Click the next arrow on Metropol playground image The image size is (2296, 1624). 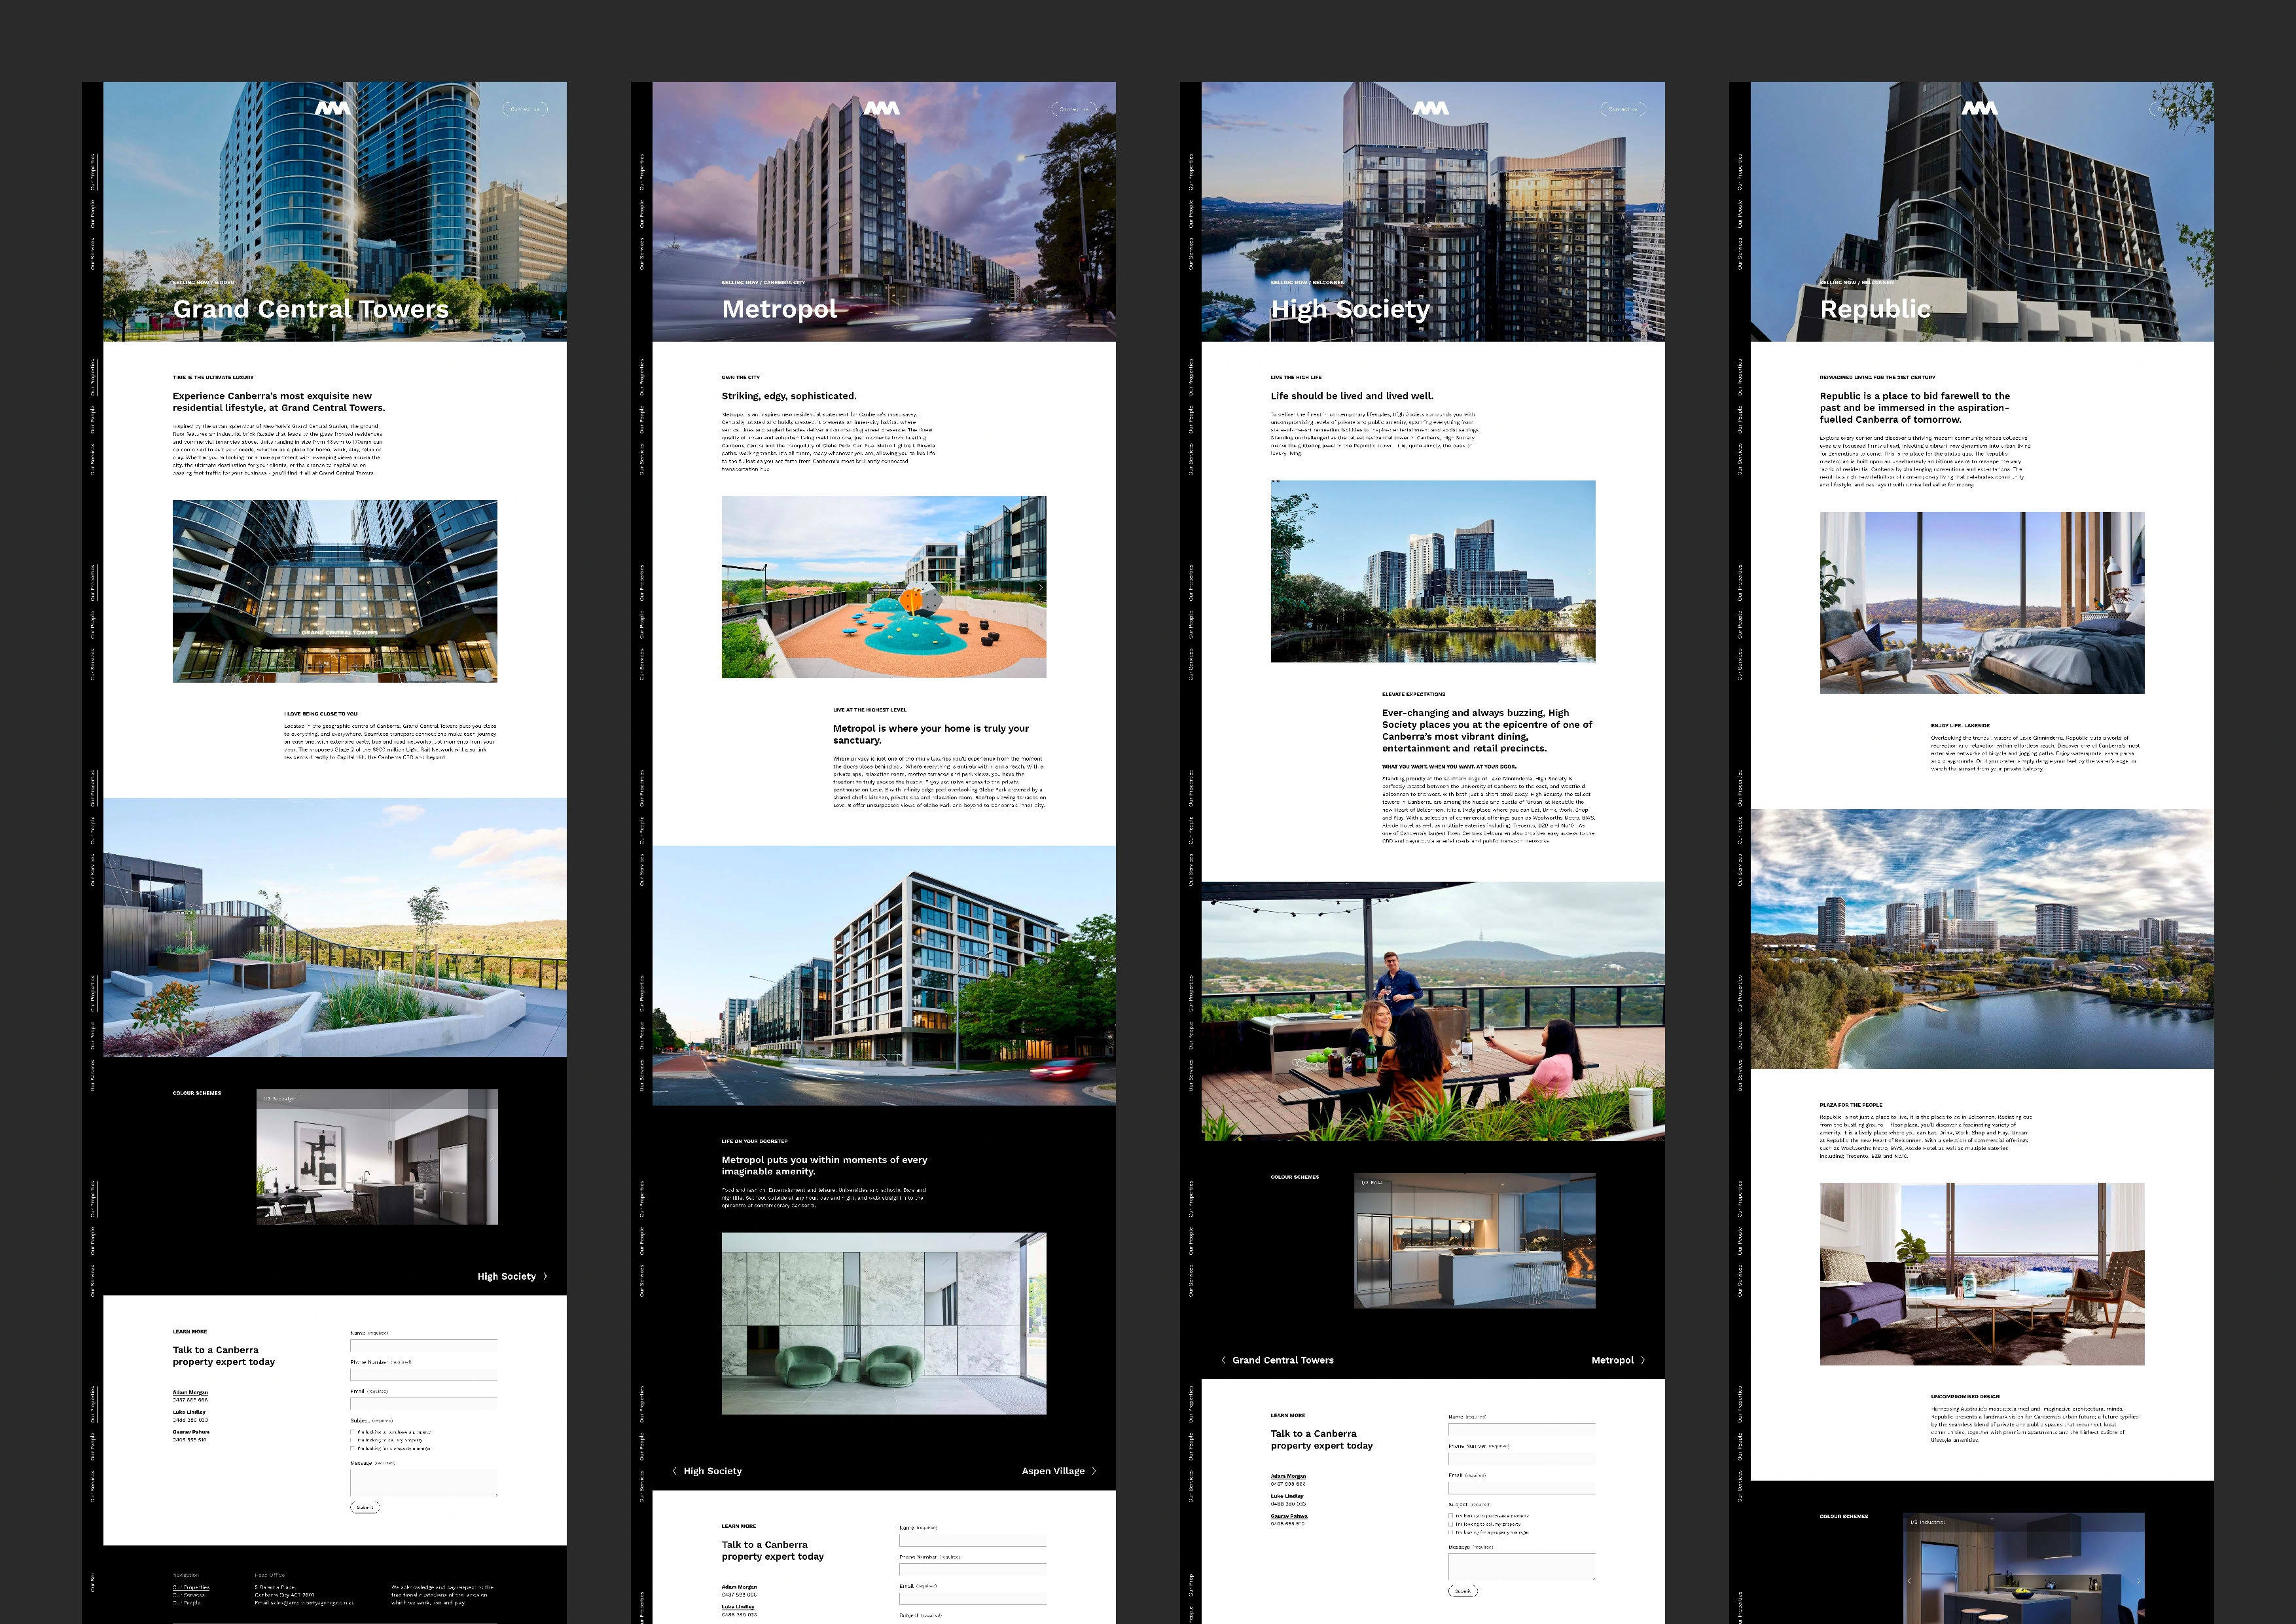[x=1040, y=588]
